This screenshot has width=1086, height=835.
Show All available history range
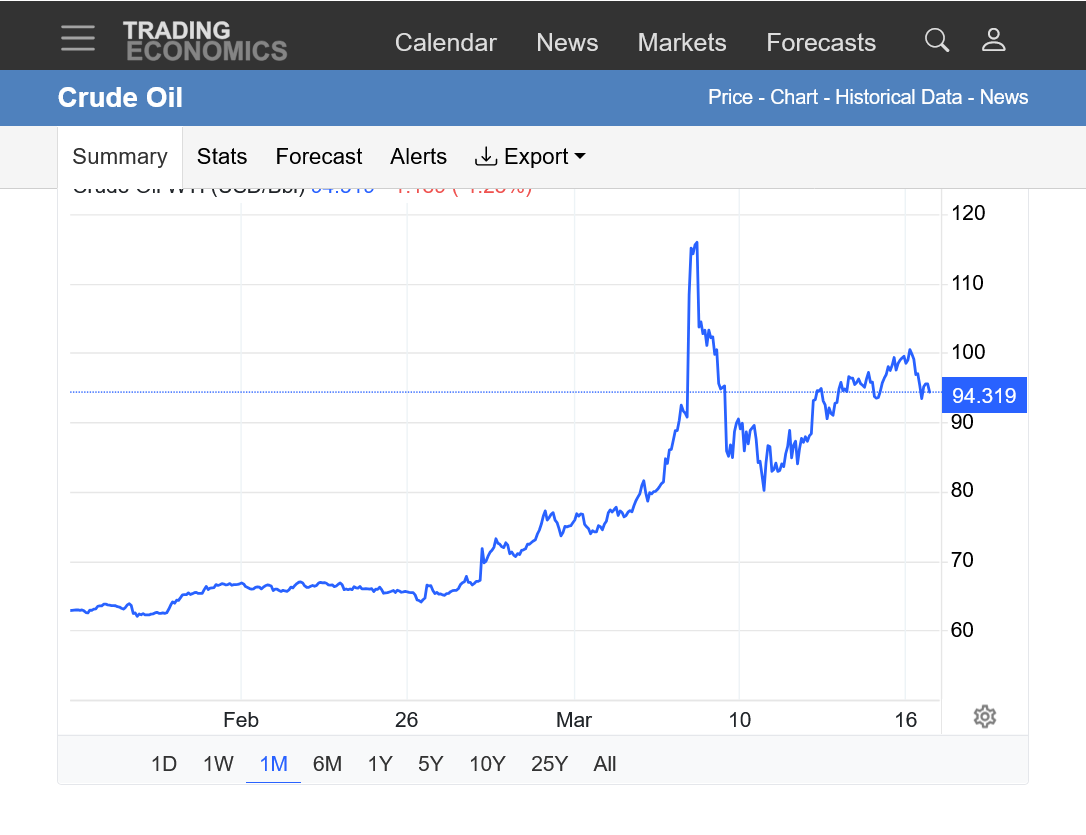[x=604, y=764]
